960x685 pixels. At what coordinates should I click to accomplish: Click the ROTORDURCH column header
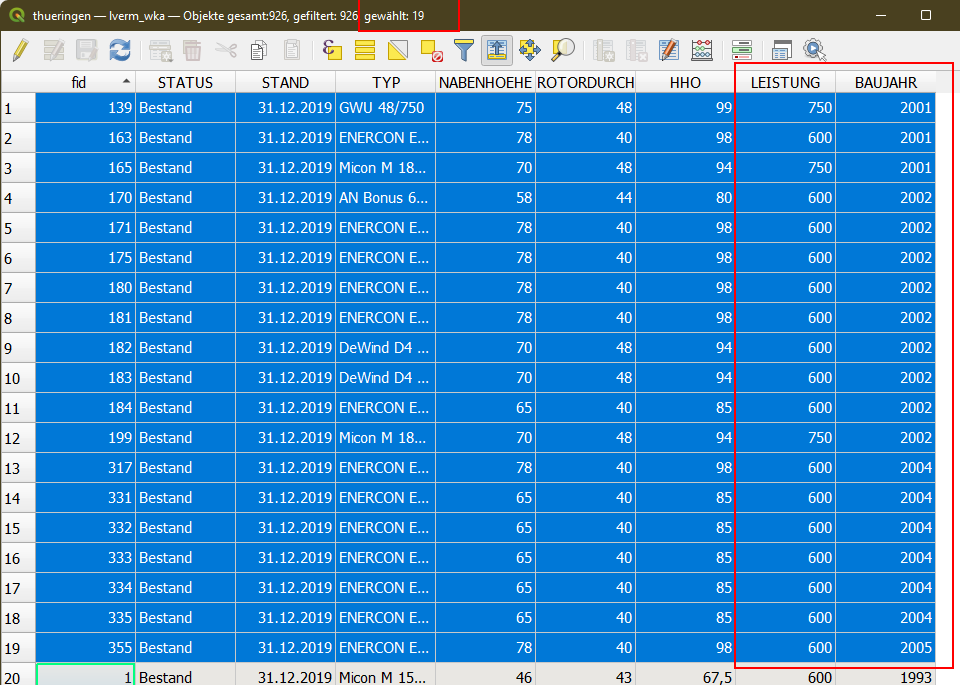pos(585,82)
